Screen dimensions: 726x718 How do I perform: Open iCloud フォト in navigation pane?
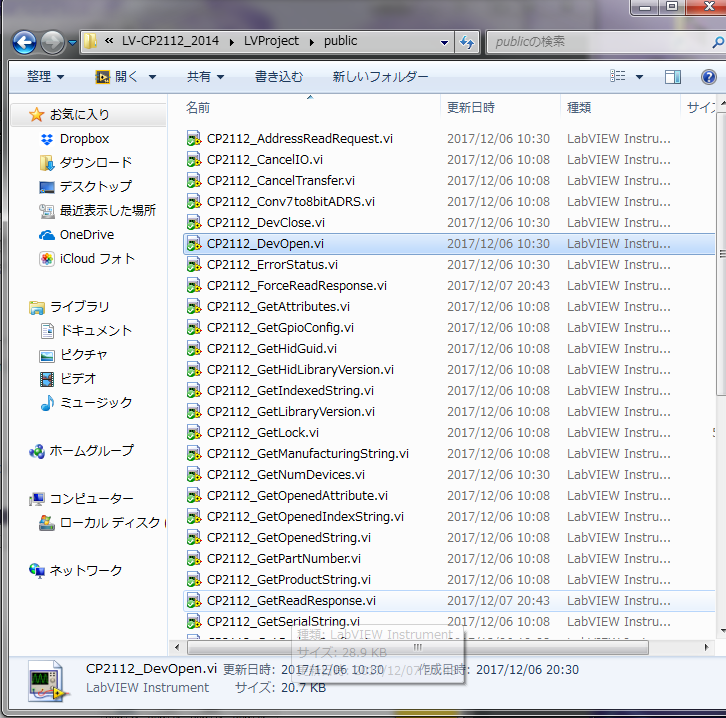tap(97, 259)
